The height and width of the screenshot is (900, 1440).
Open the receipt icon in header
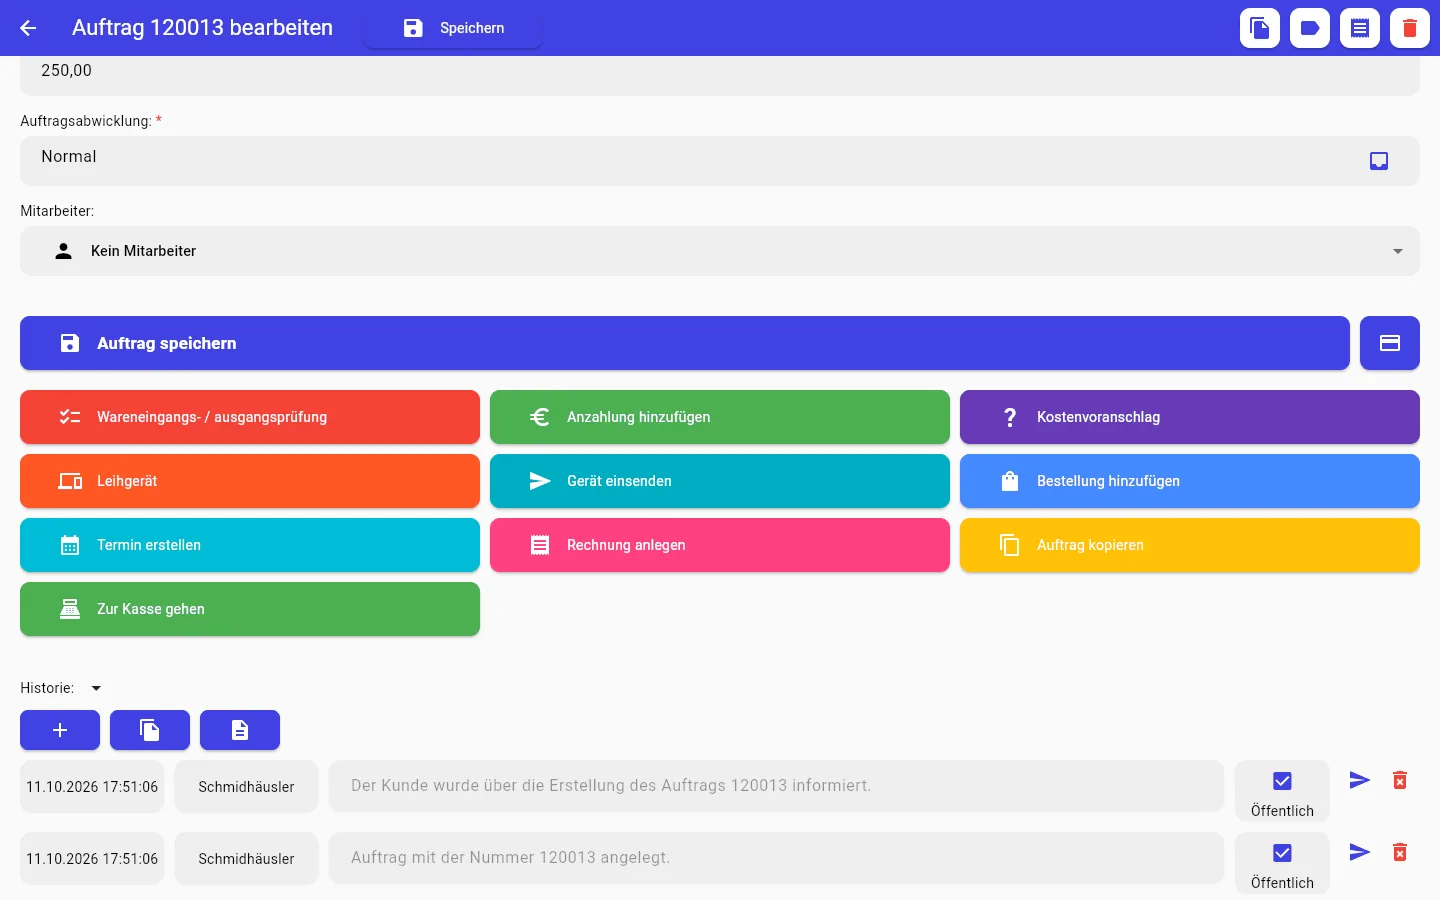1360,28
